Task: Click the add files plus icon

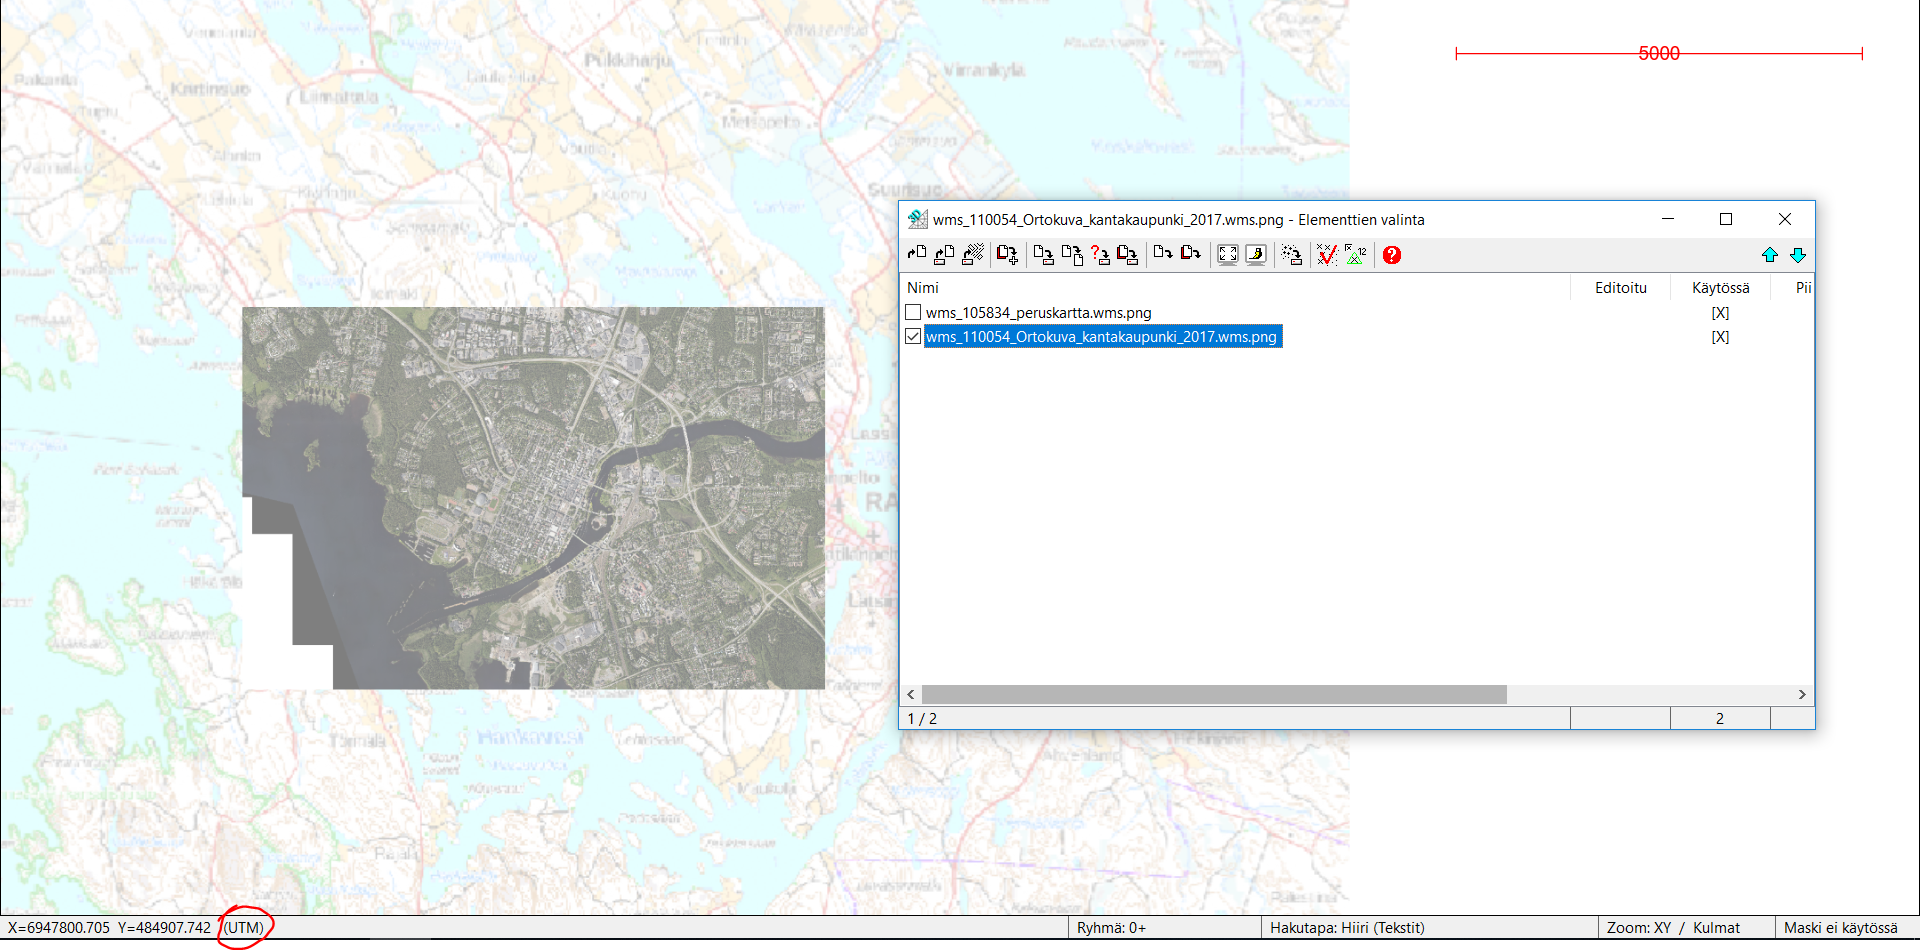Action: point(1007,255)
